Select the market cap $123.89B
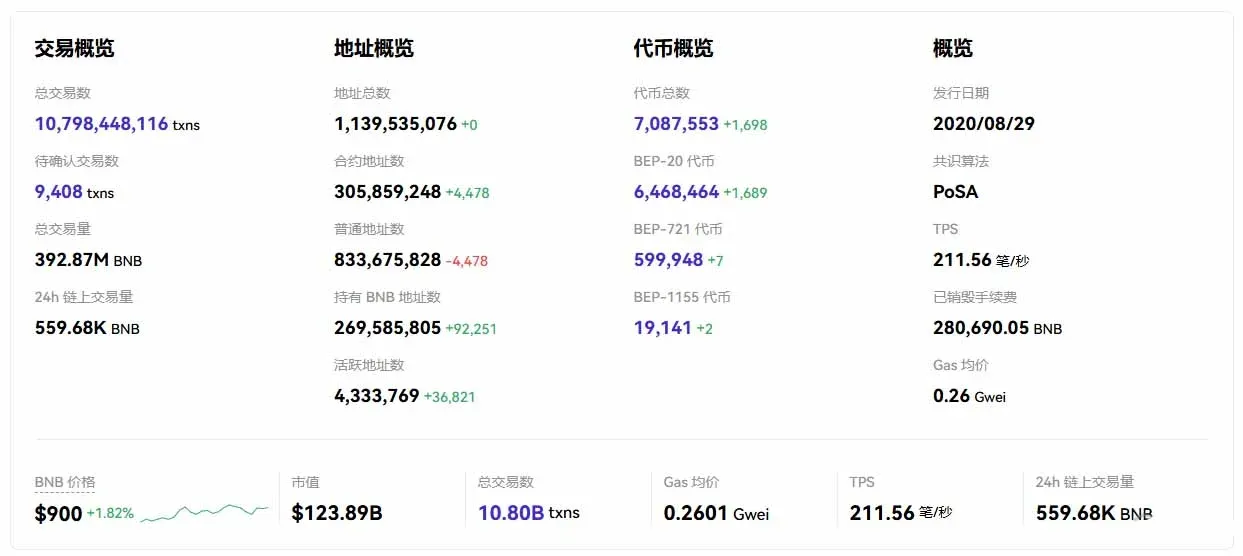The image size is (1243, 556). click(x=337, y=513)
